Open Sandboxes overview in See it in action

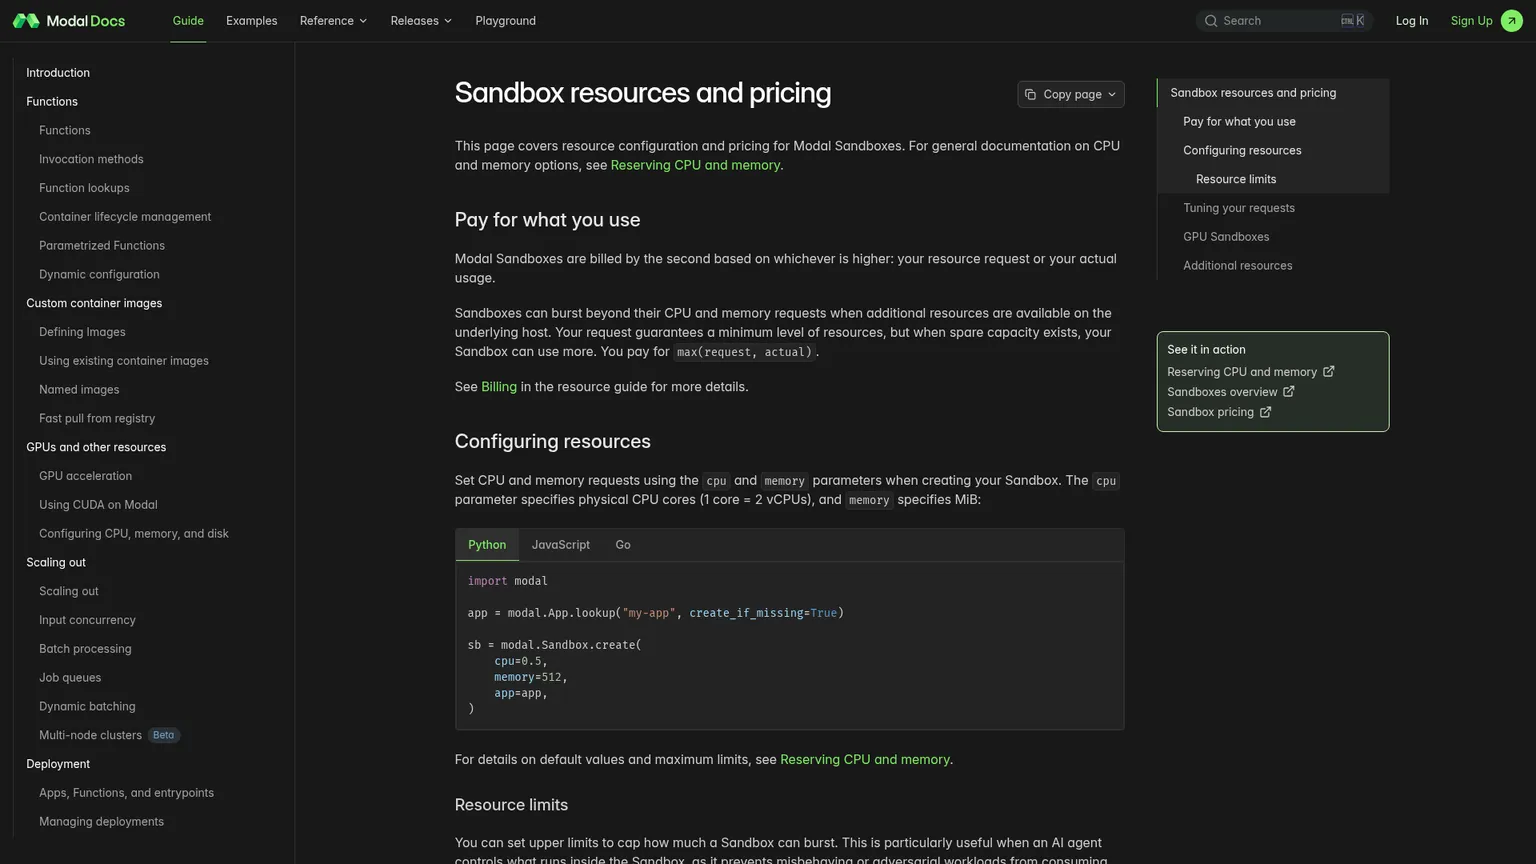click(1222, 392)
